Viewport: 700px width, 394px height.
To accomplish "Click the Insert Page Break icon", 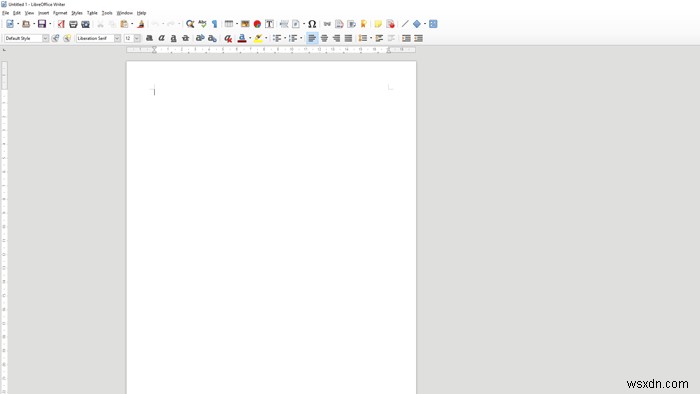I will tap(284, 24).
